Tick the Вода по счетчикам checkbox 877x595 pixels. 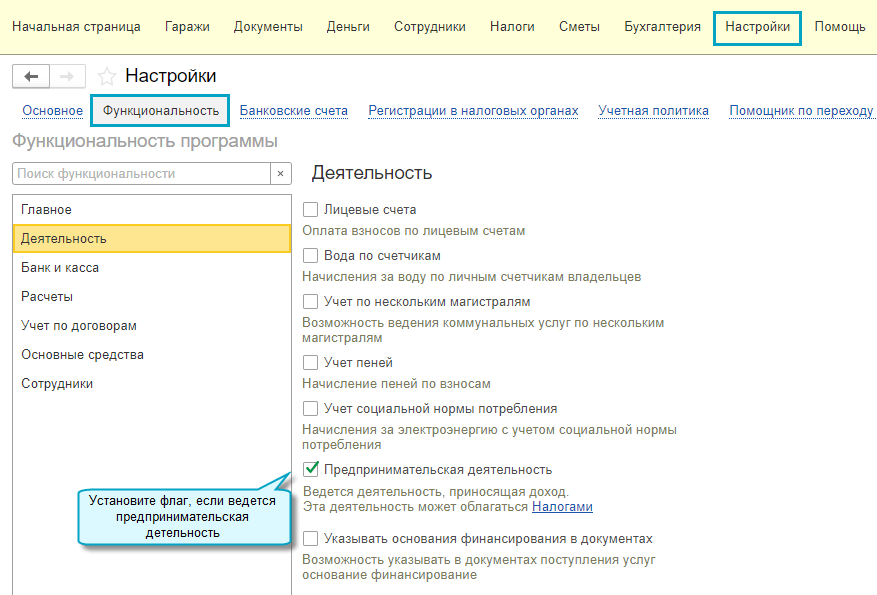tap(310, 256)
